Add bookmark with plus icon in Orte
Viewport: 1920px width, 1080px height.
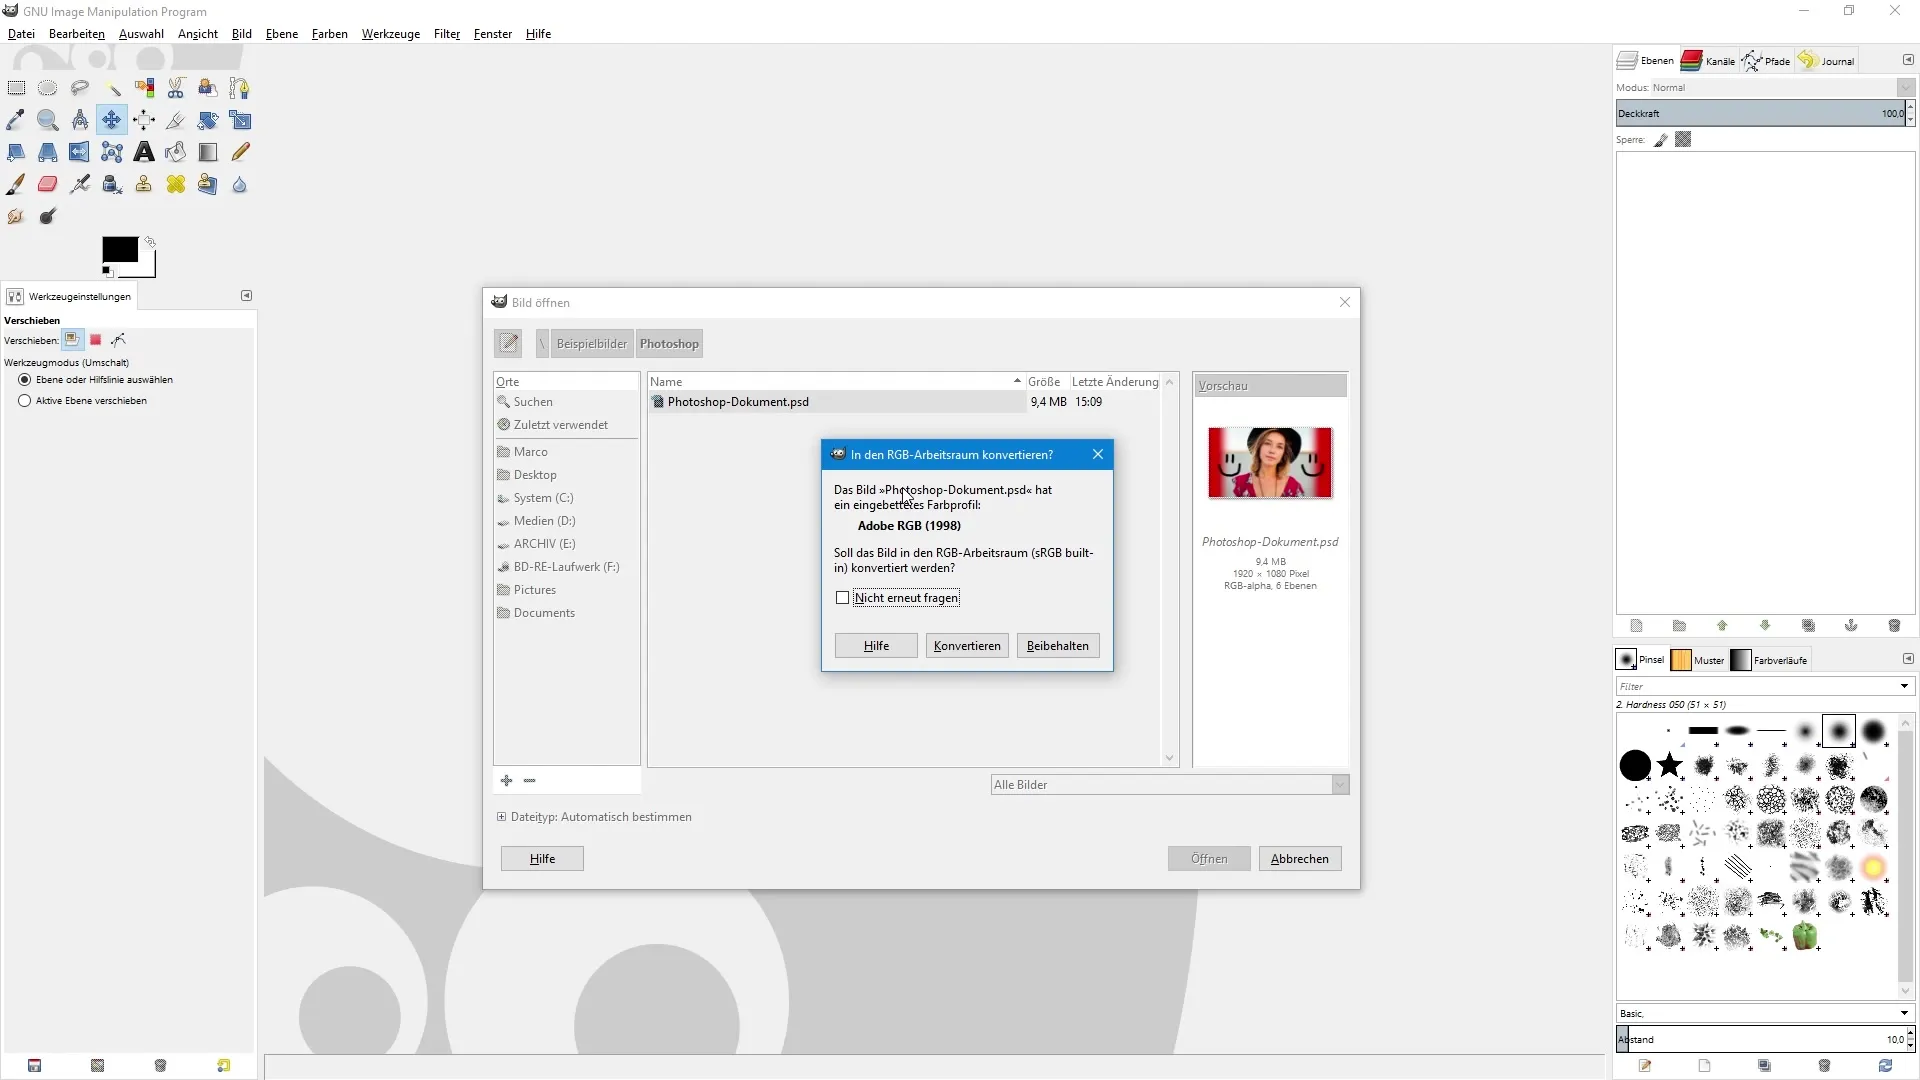coord(507,780)
